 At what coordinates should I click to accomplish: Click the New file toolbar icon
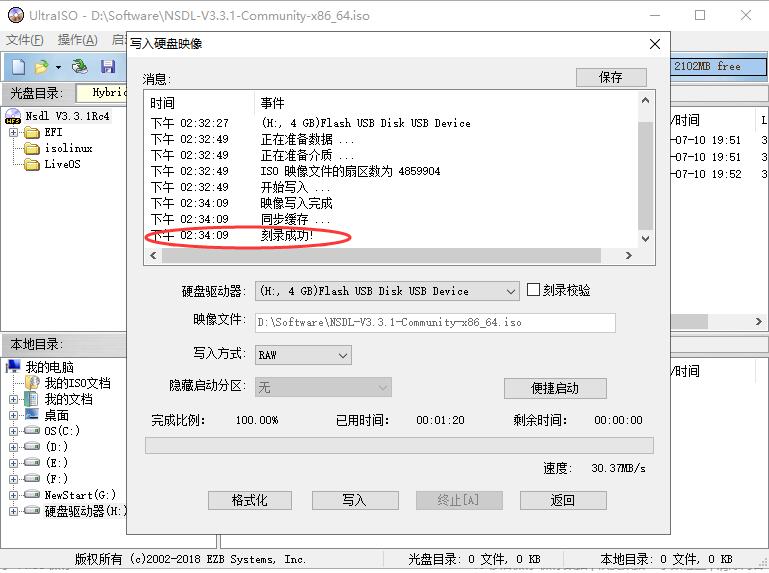pyautogui.click(x=18, y=67)
